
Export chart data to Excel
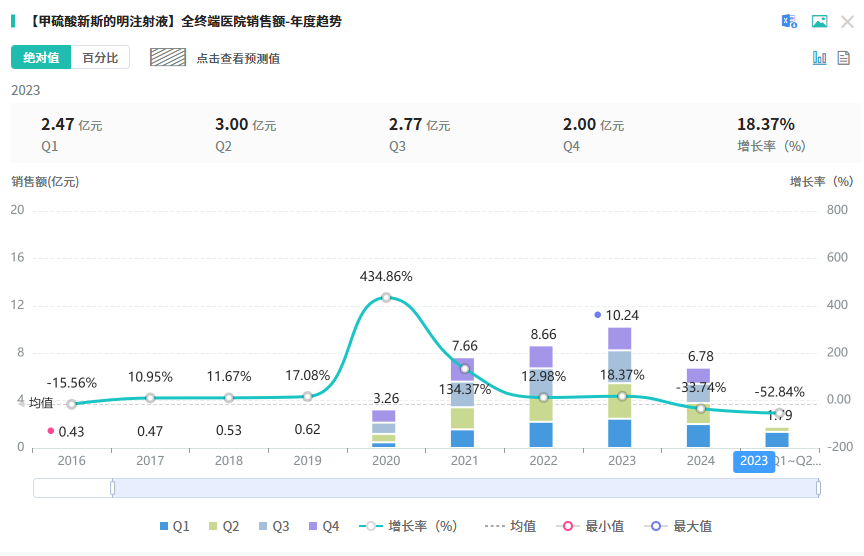coord(789,21)
